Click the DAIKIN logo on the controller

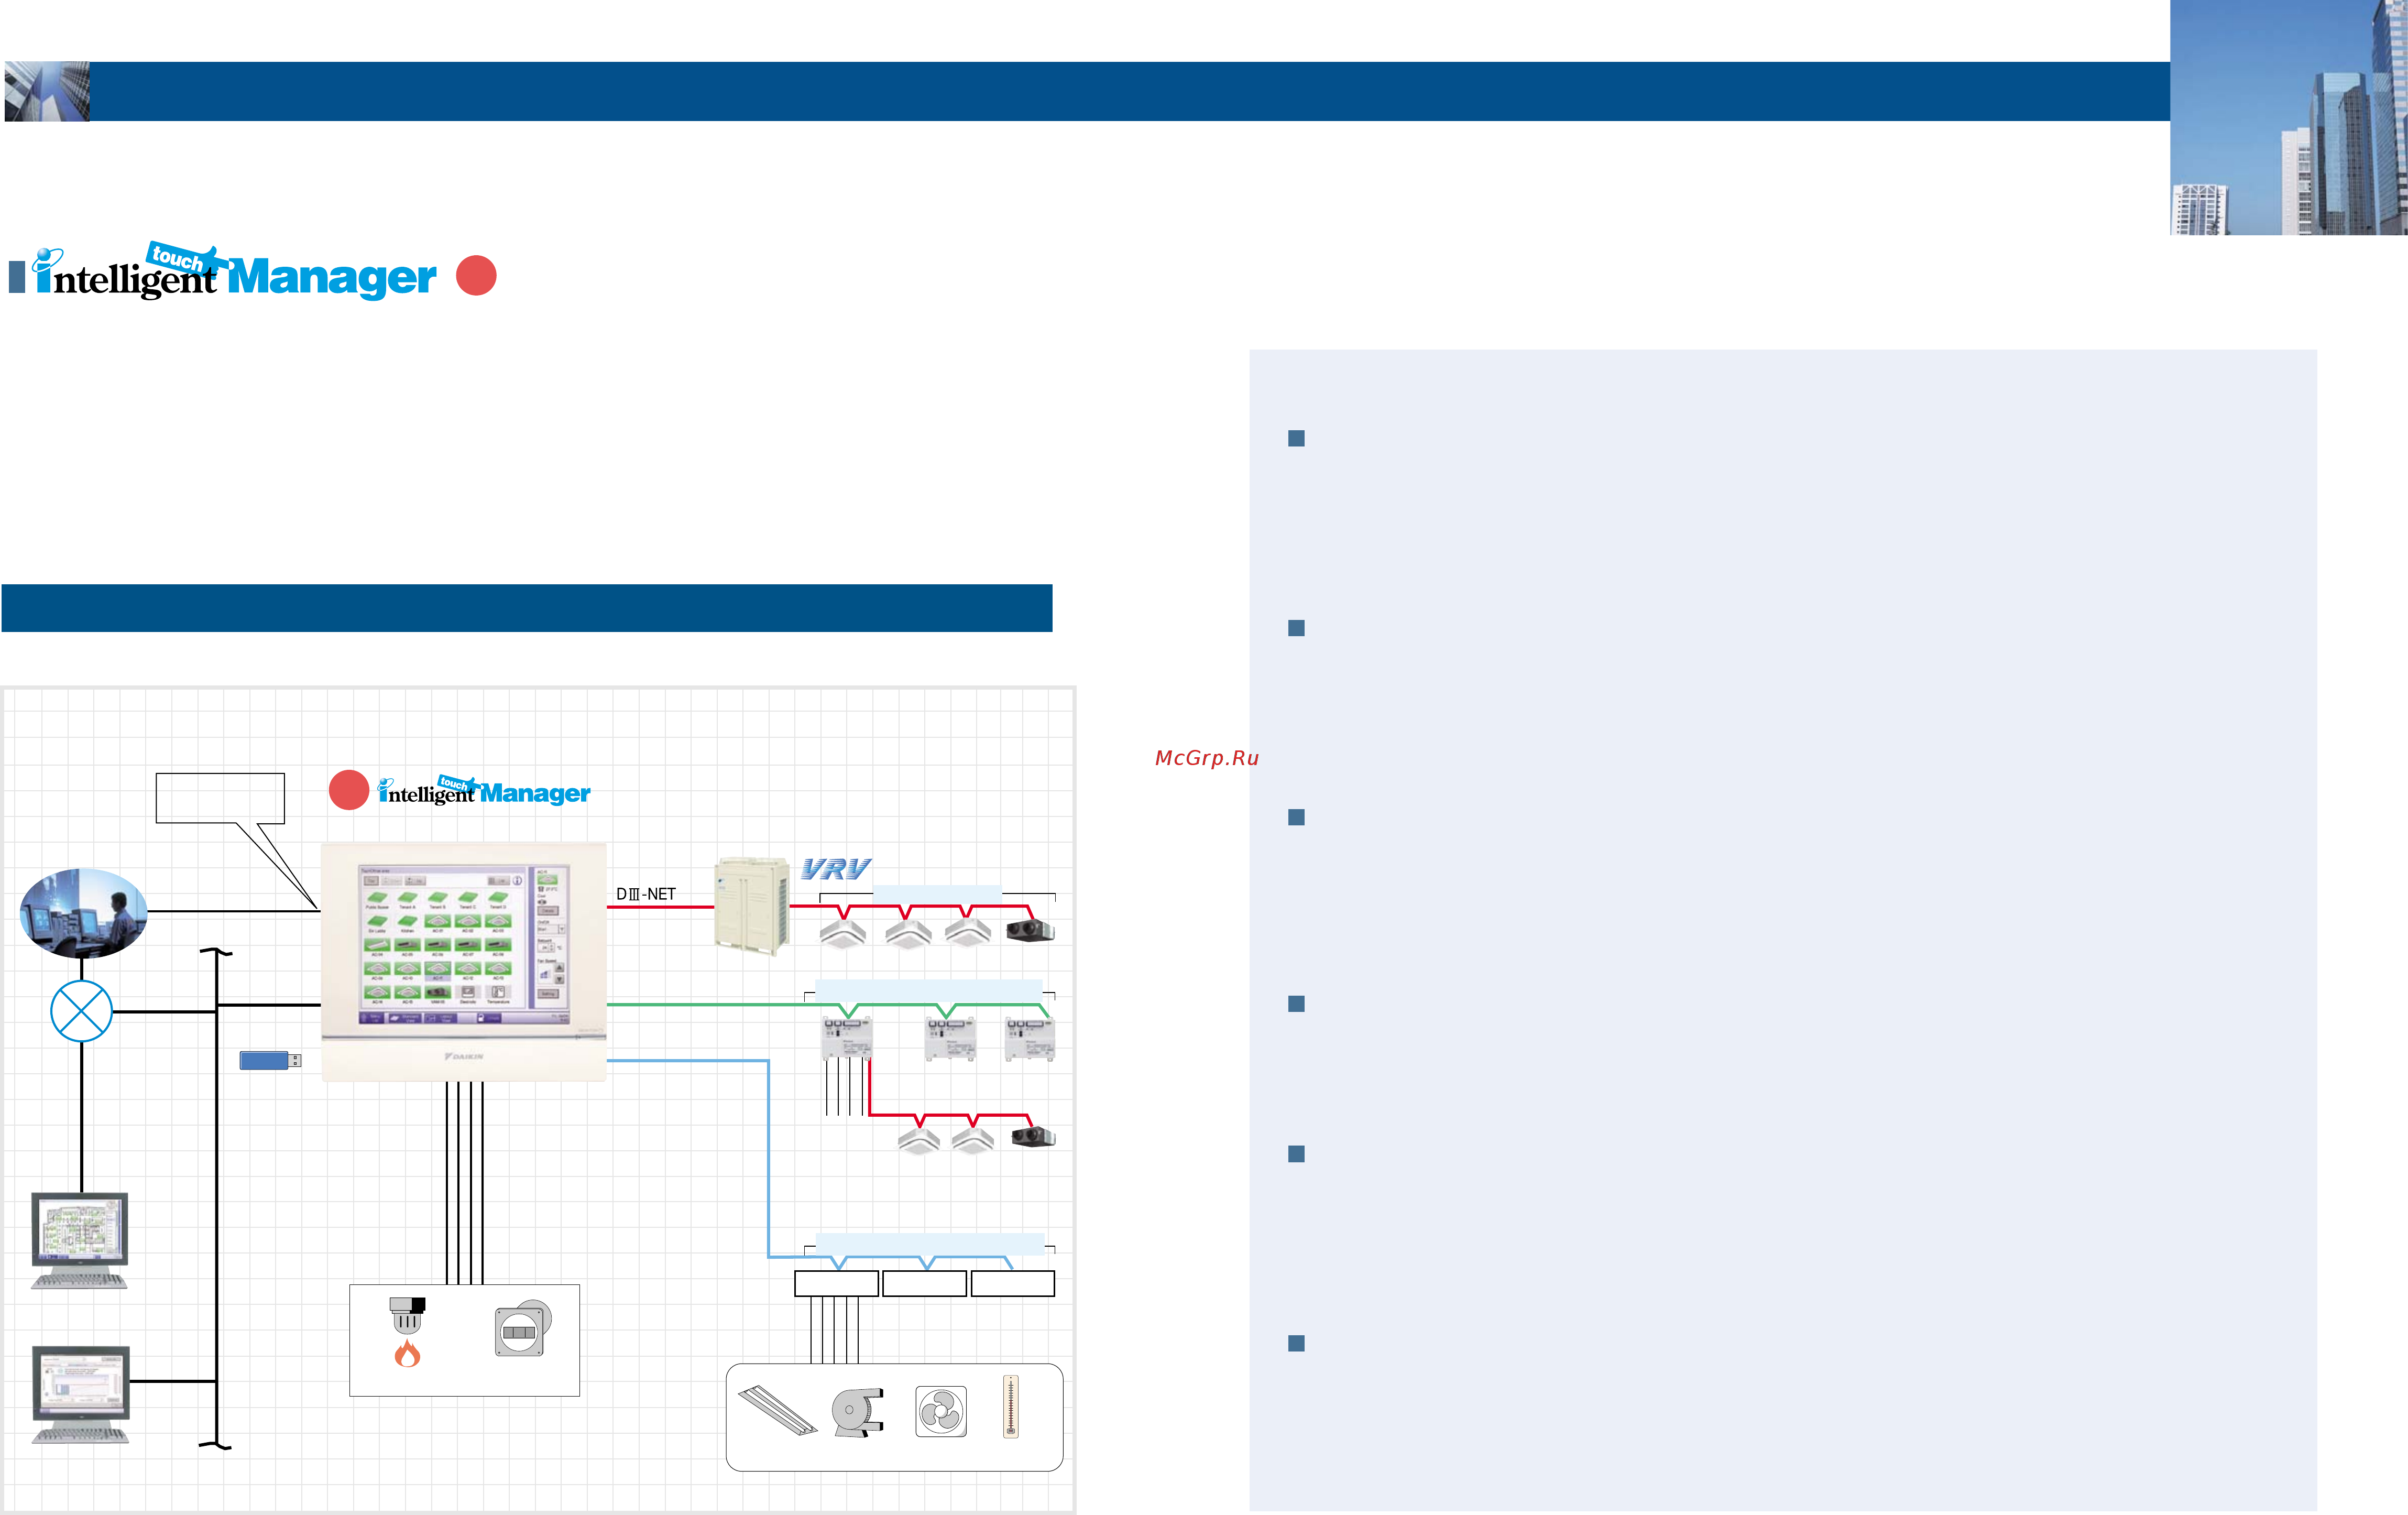point(464,1056)
